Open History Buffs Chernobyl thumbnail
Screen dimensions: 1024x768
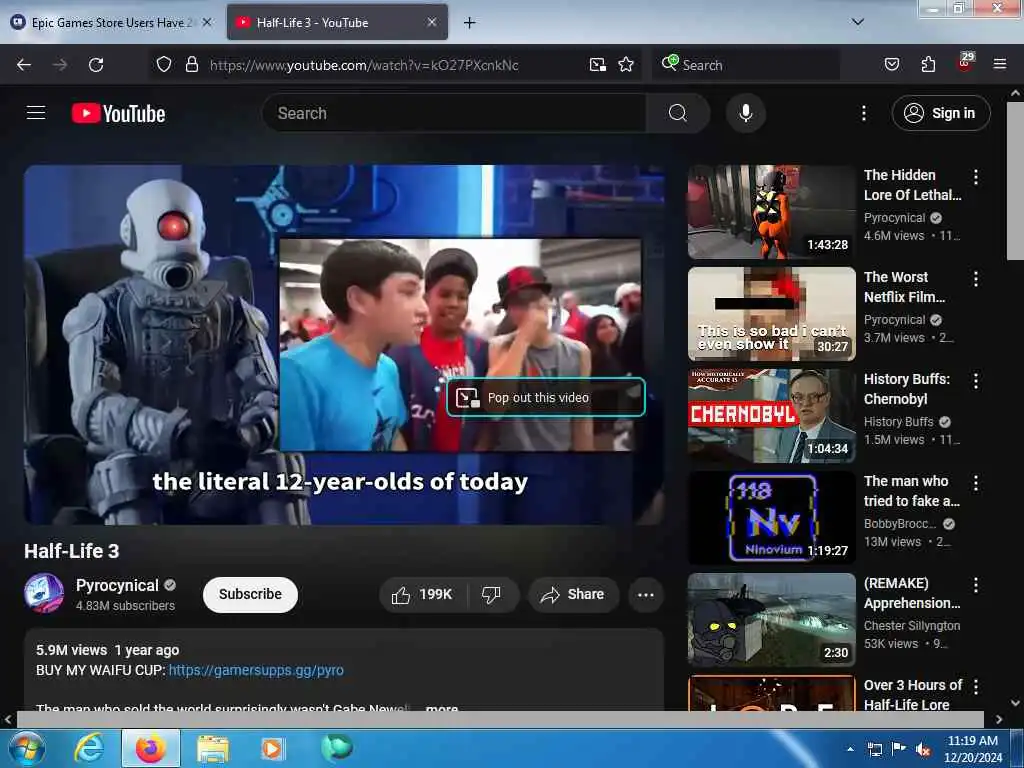click(x=771, y=415)
